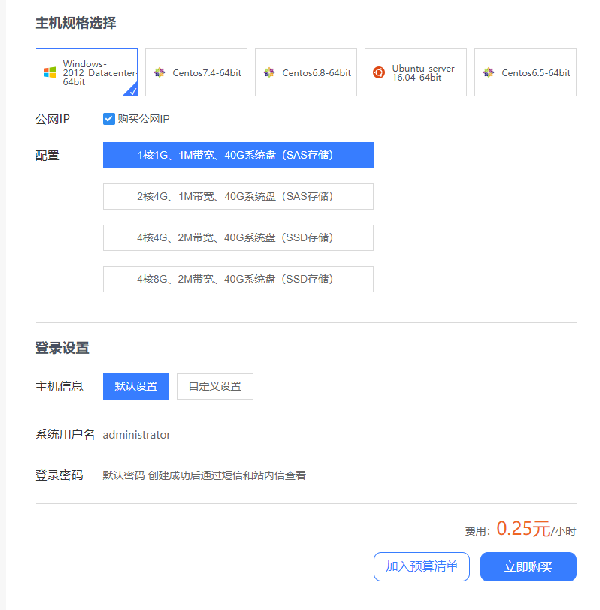Select Ubuntu server 16.04 64bit image
The width and height of the screenshot is (600, 610).
point(416,72)
